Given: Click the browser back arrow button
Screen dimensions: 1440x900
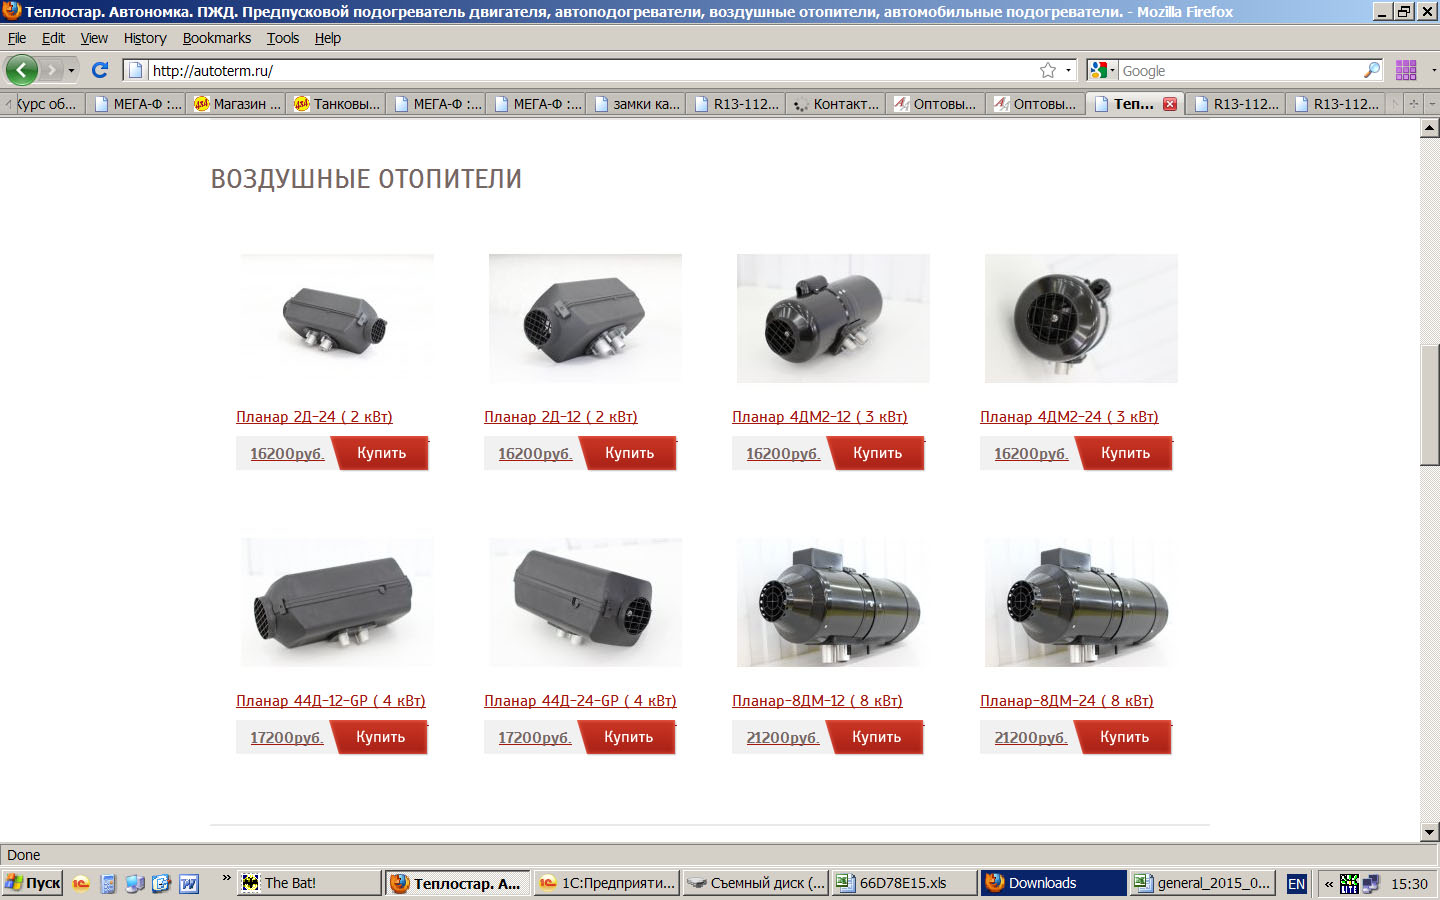Looking at the screenshot, I should point(21,70).
